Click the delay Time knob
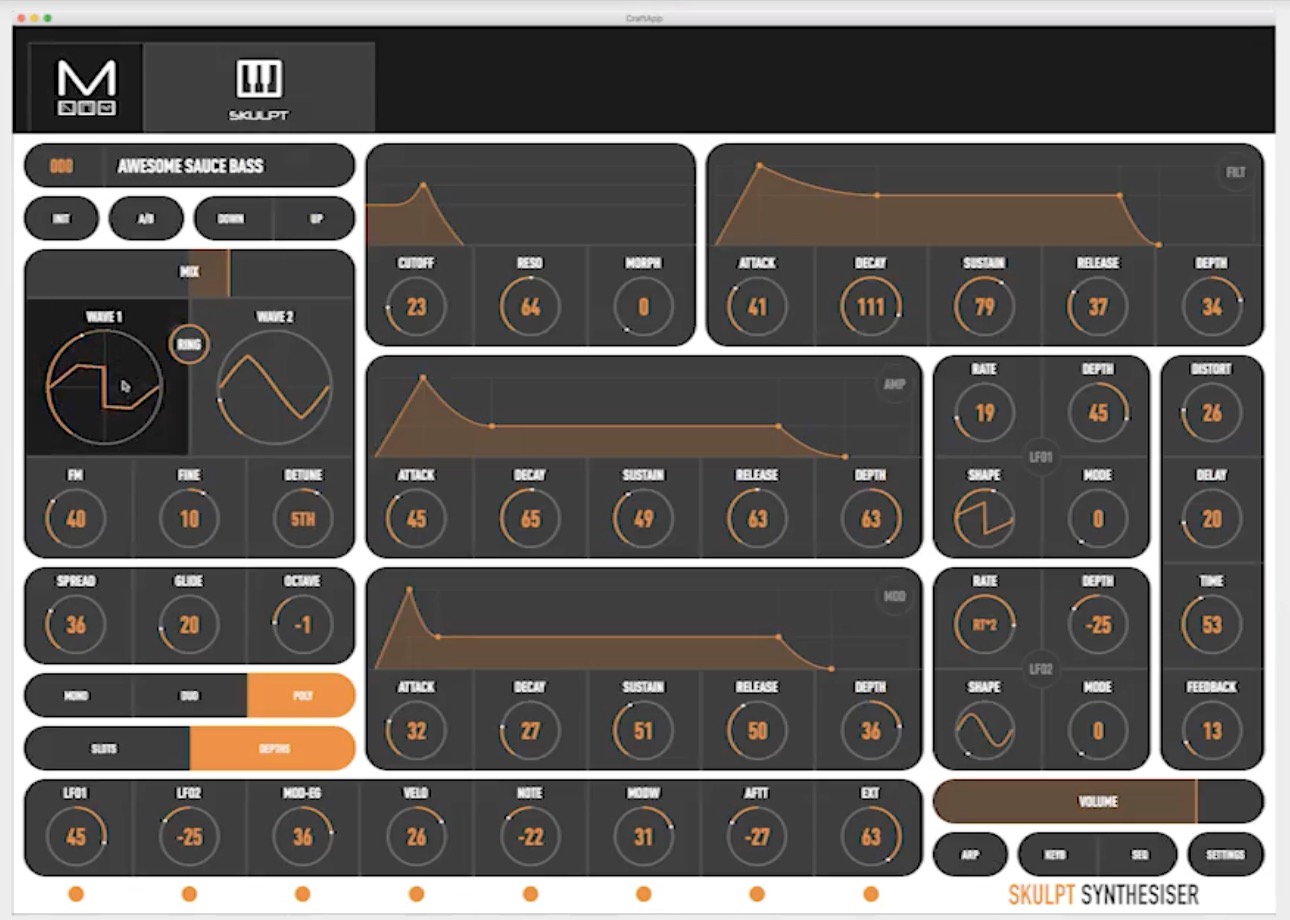This screenshot has height=920, width=1290. [x=1212, y=625]
